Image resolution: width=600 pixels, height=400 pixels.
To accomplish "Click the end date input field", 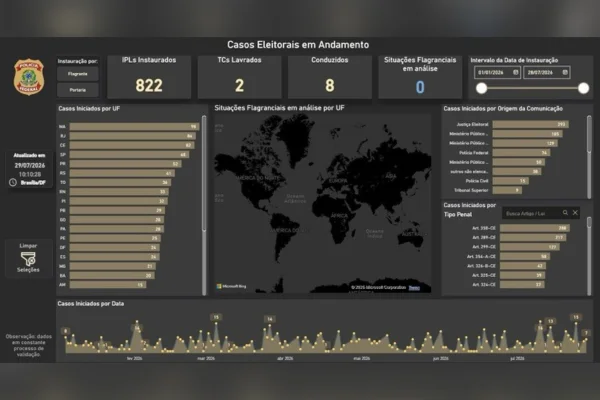I will 546,72.
